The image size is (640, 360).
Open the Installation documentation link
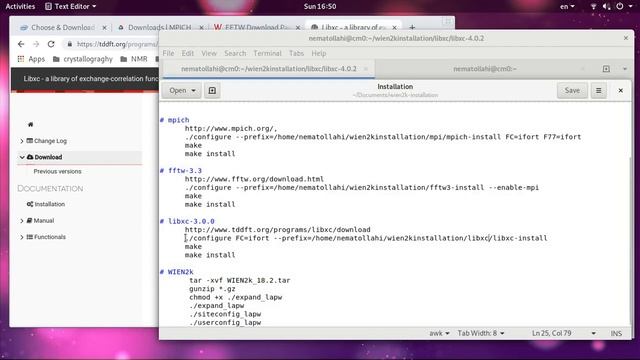(49, 204)
